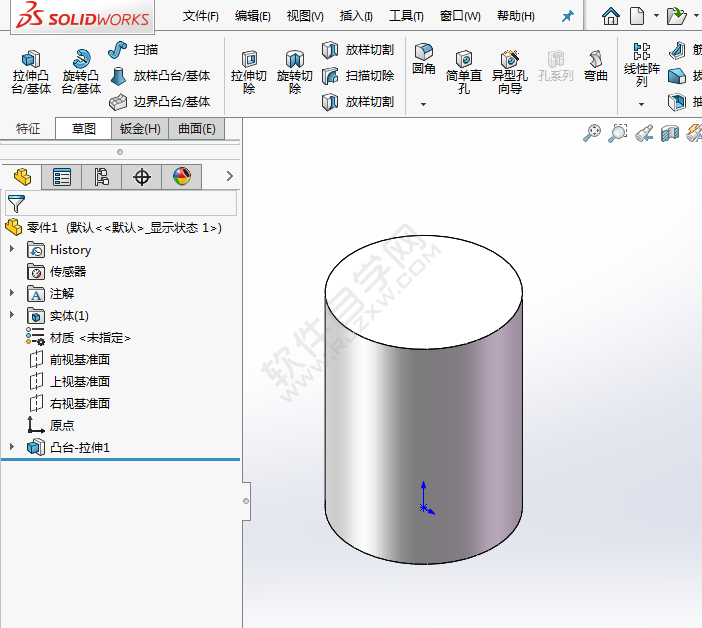Select the 前视基准面 front plane

tap(69, 359)
